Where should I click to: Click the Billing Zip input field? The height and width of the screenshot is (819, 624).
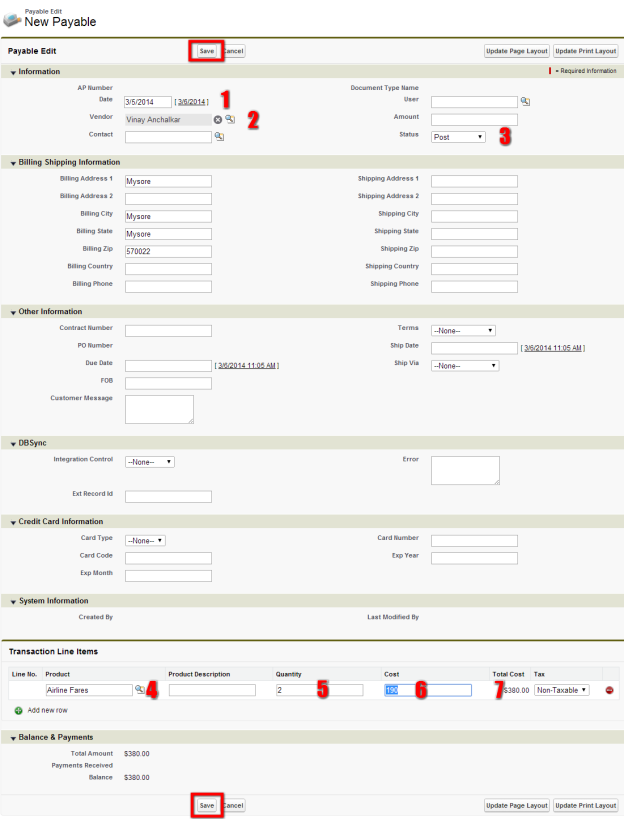[168, 251]
